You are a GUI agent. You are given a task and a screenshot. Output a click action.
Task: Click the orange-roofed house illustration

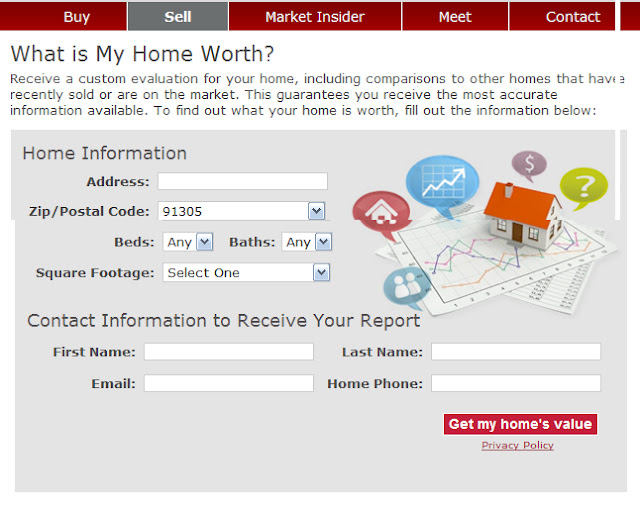522,216
